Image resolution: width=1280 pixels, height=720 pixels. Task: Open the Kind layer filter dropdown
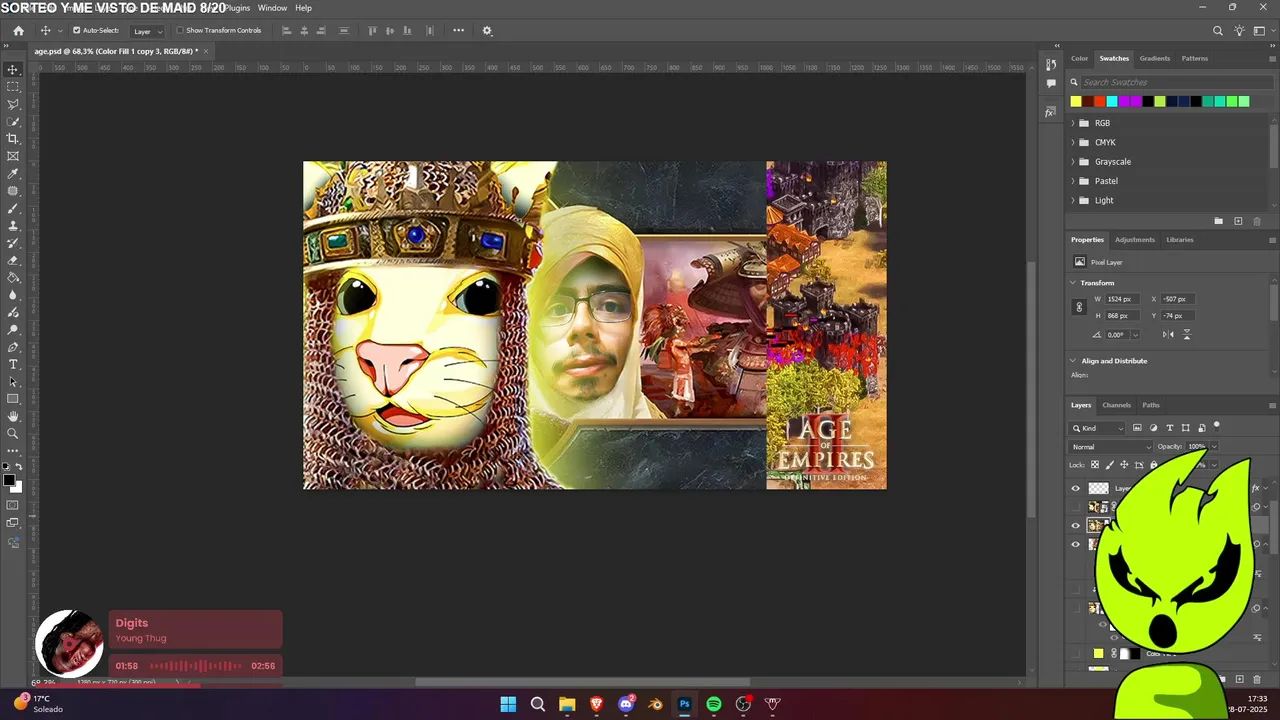[1098, 428]
